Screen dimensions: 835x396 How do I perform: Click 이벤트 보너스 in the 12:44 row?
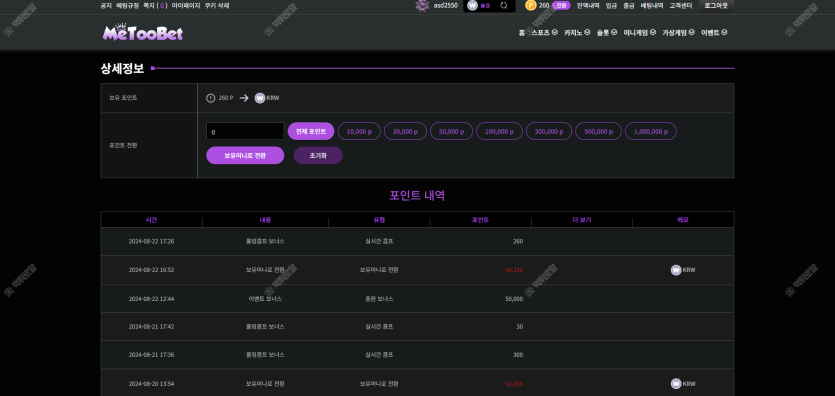coord(265,299)
